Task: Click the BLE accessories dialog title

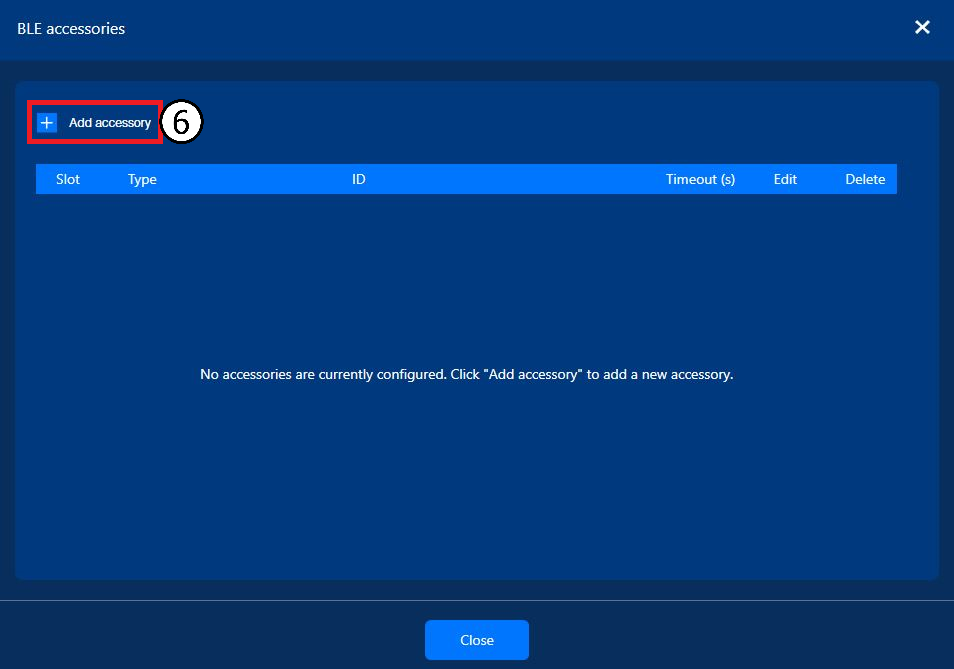Action: click(71, 29)
